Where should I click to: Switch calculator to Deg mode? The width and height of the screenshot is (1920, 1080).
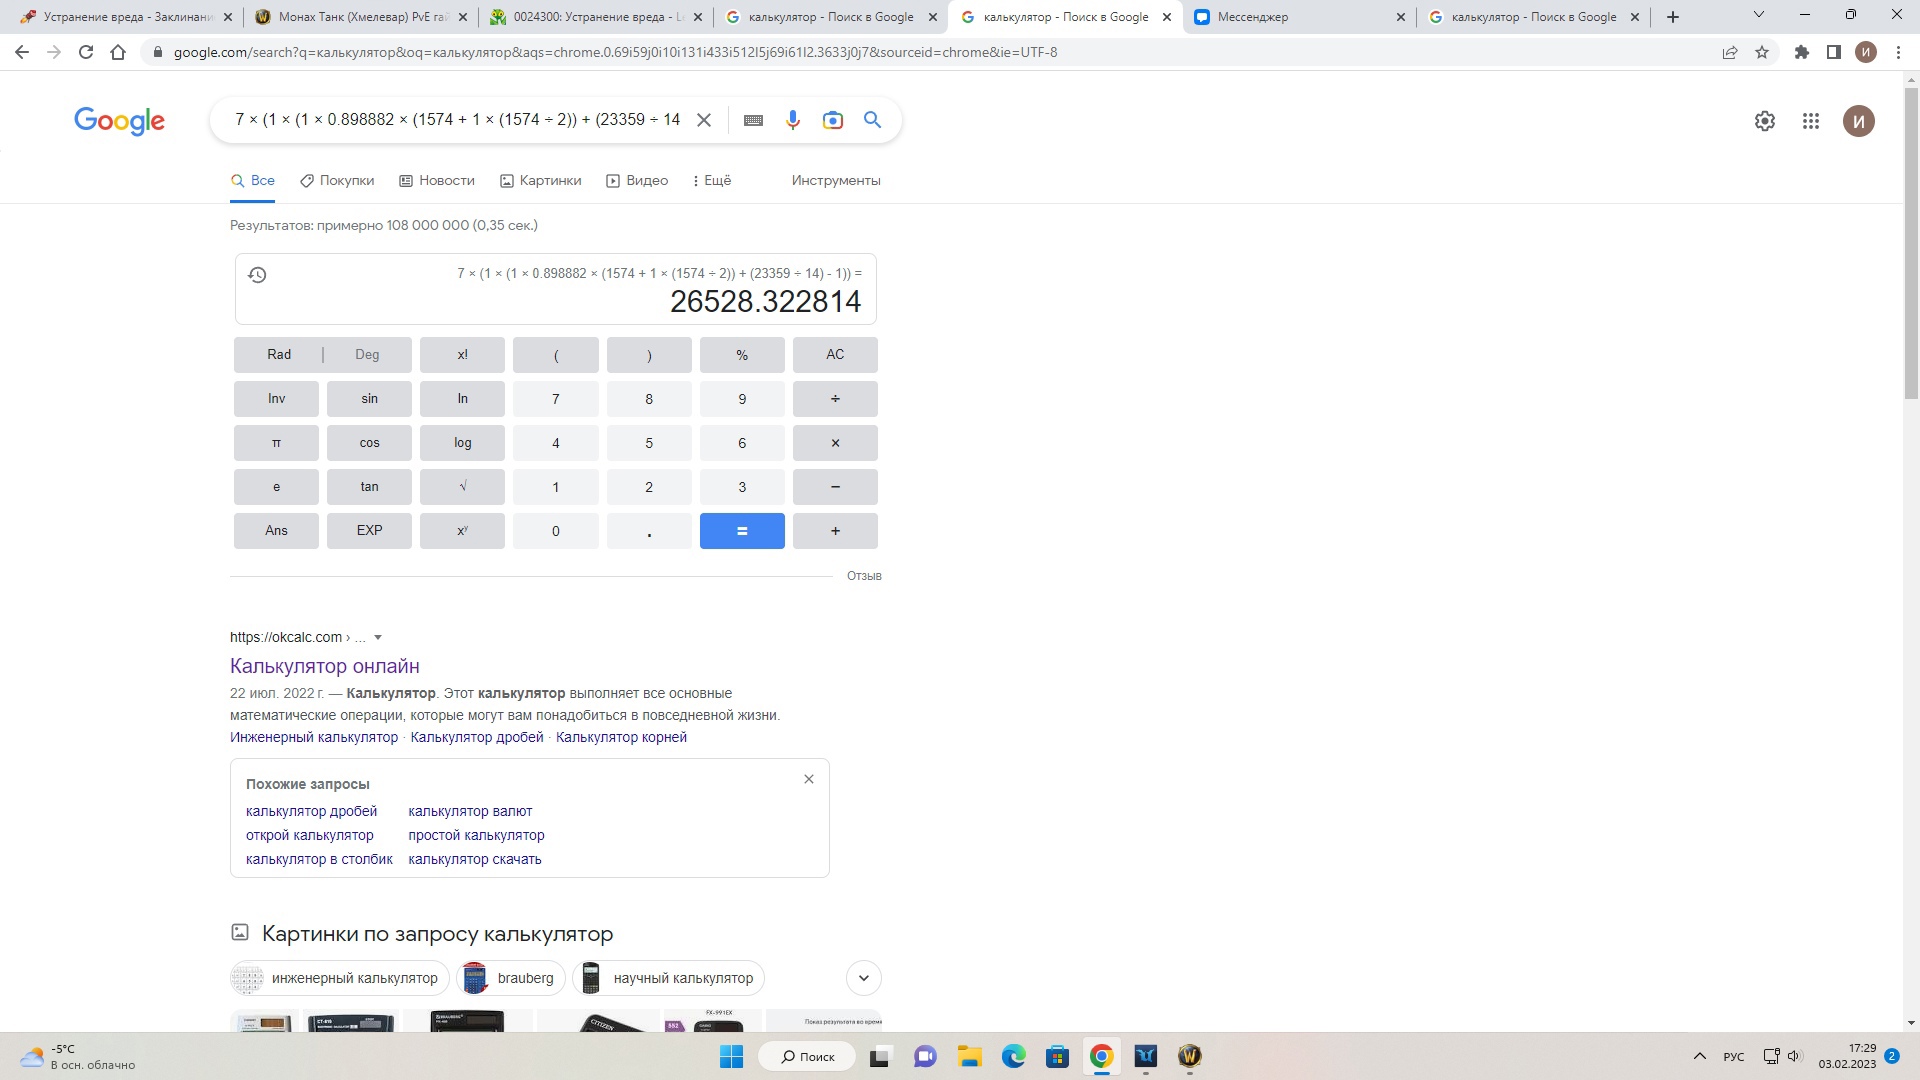click(x=367, y=354)
